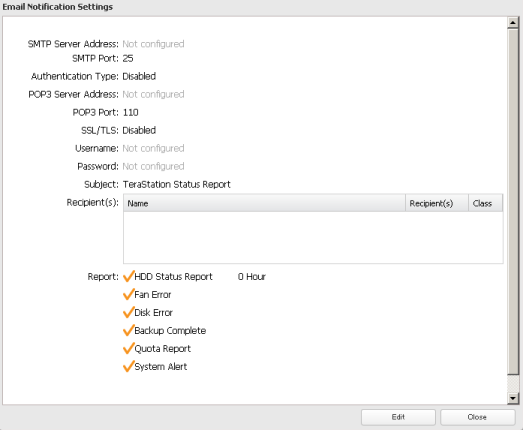Click the System Alert checkmark icon

click(128, 366)
